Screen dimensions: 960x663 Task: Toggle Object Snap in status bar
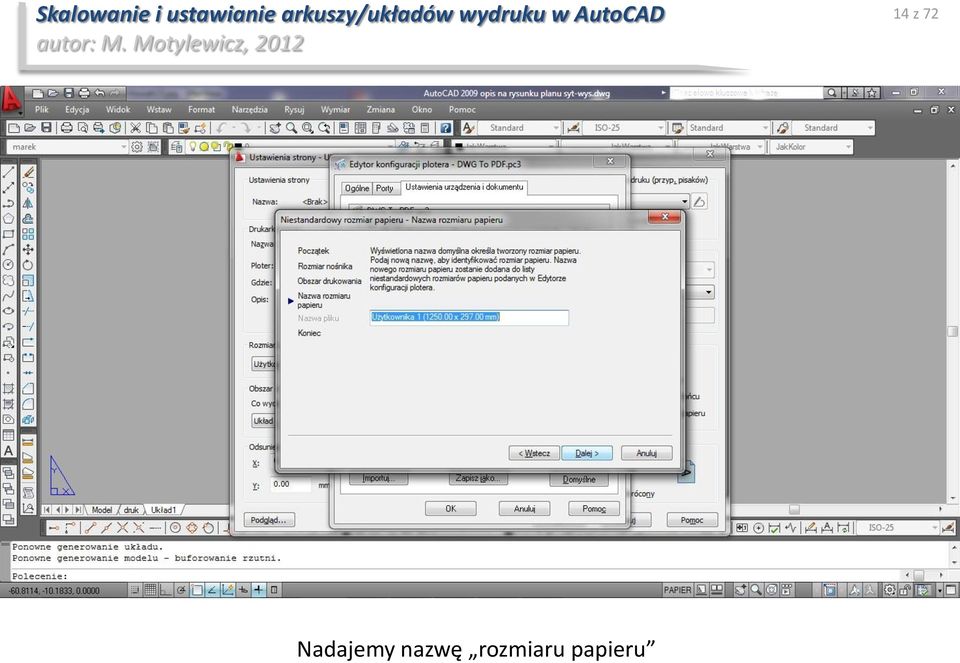[x=197, y=590]
